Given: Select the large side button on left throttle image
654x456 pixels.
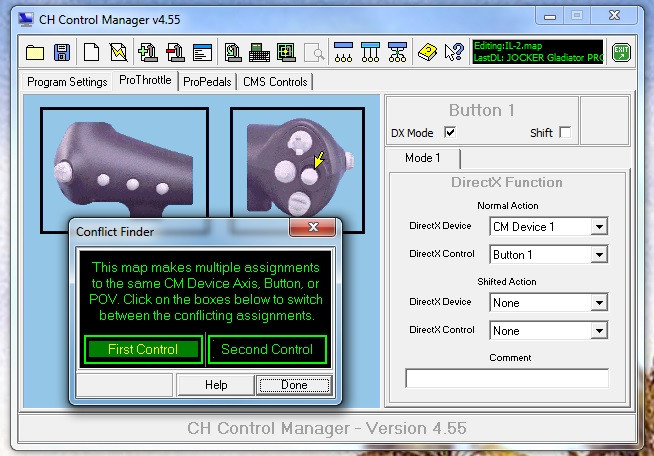Looking at the screenshot, I should (63, 172).
